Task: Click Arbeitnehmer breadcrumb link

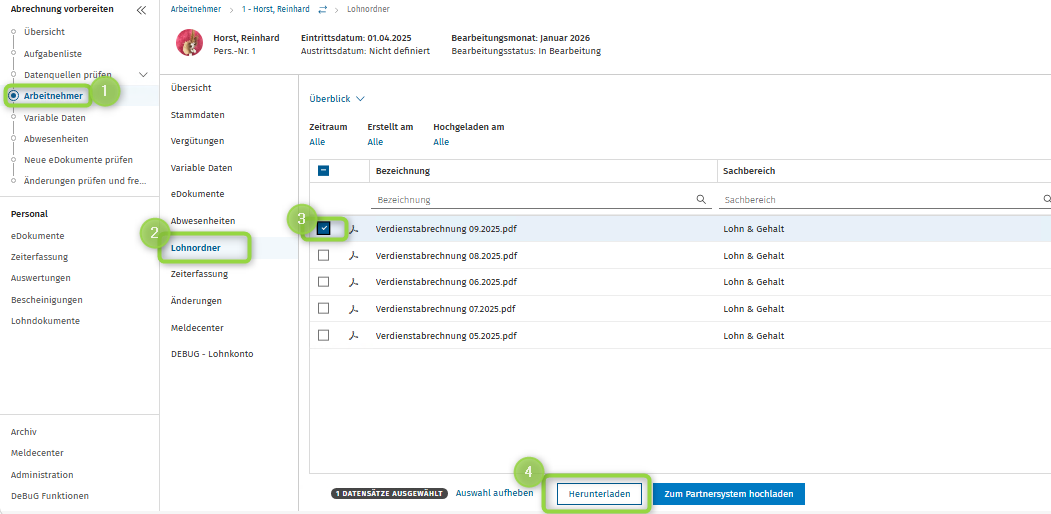Action: pos(196,9)
